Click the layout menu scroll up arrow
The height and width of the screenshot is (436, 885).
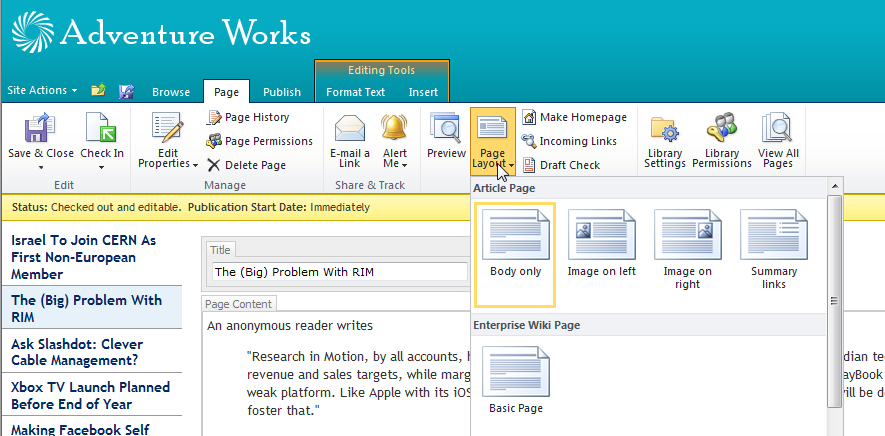(x=835, y=186)
